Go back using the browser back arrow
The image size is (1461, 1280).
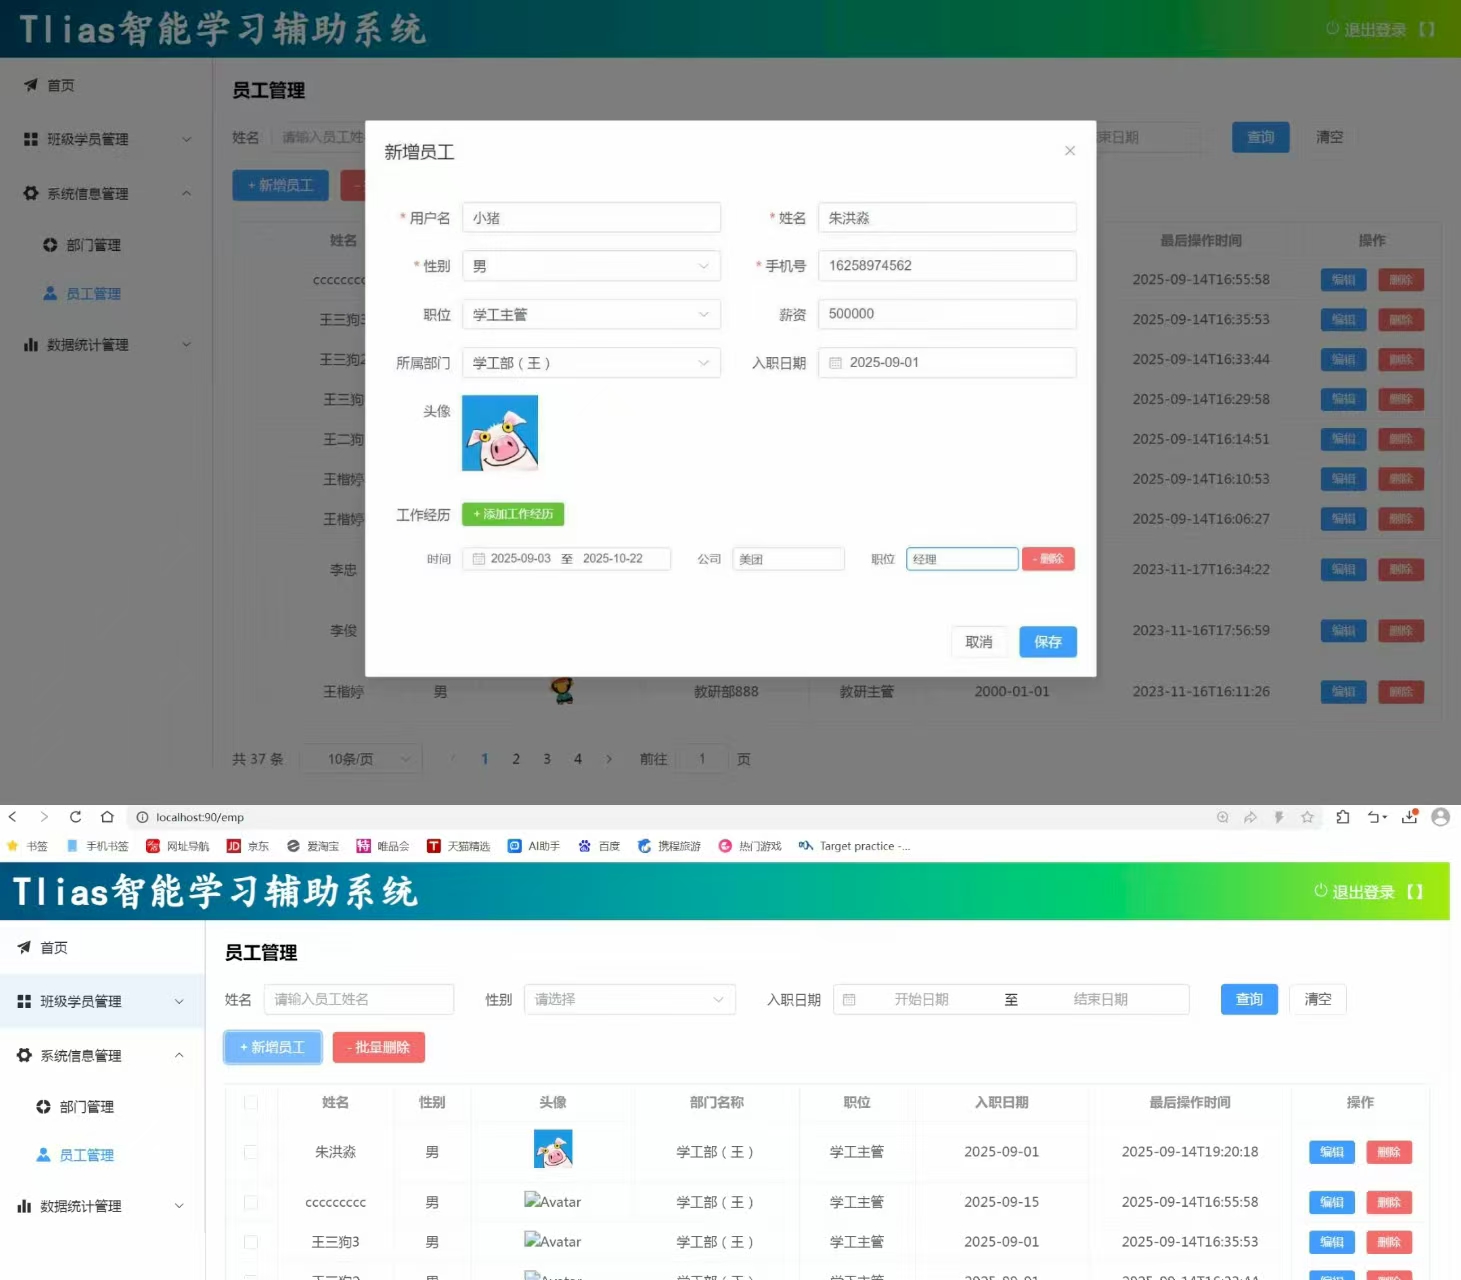(x=13, y=817)
